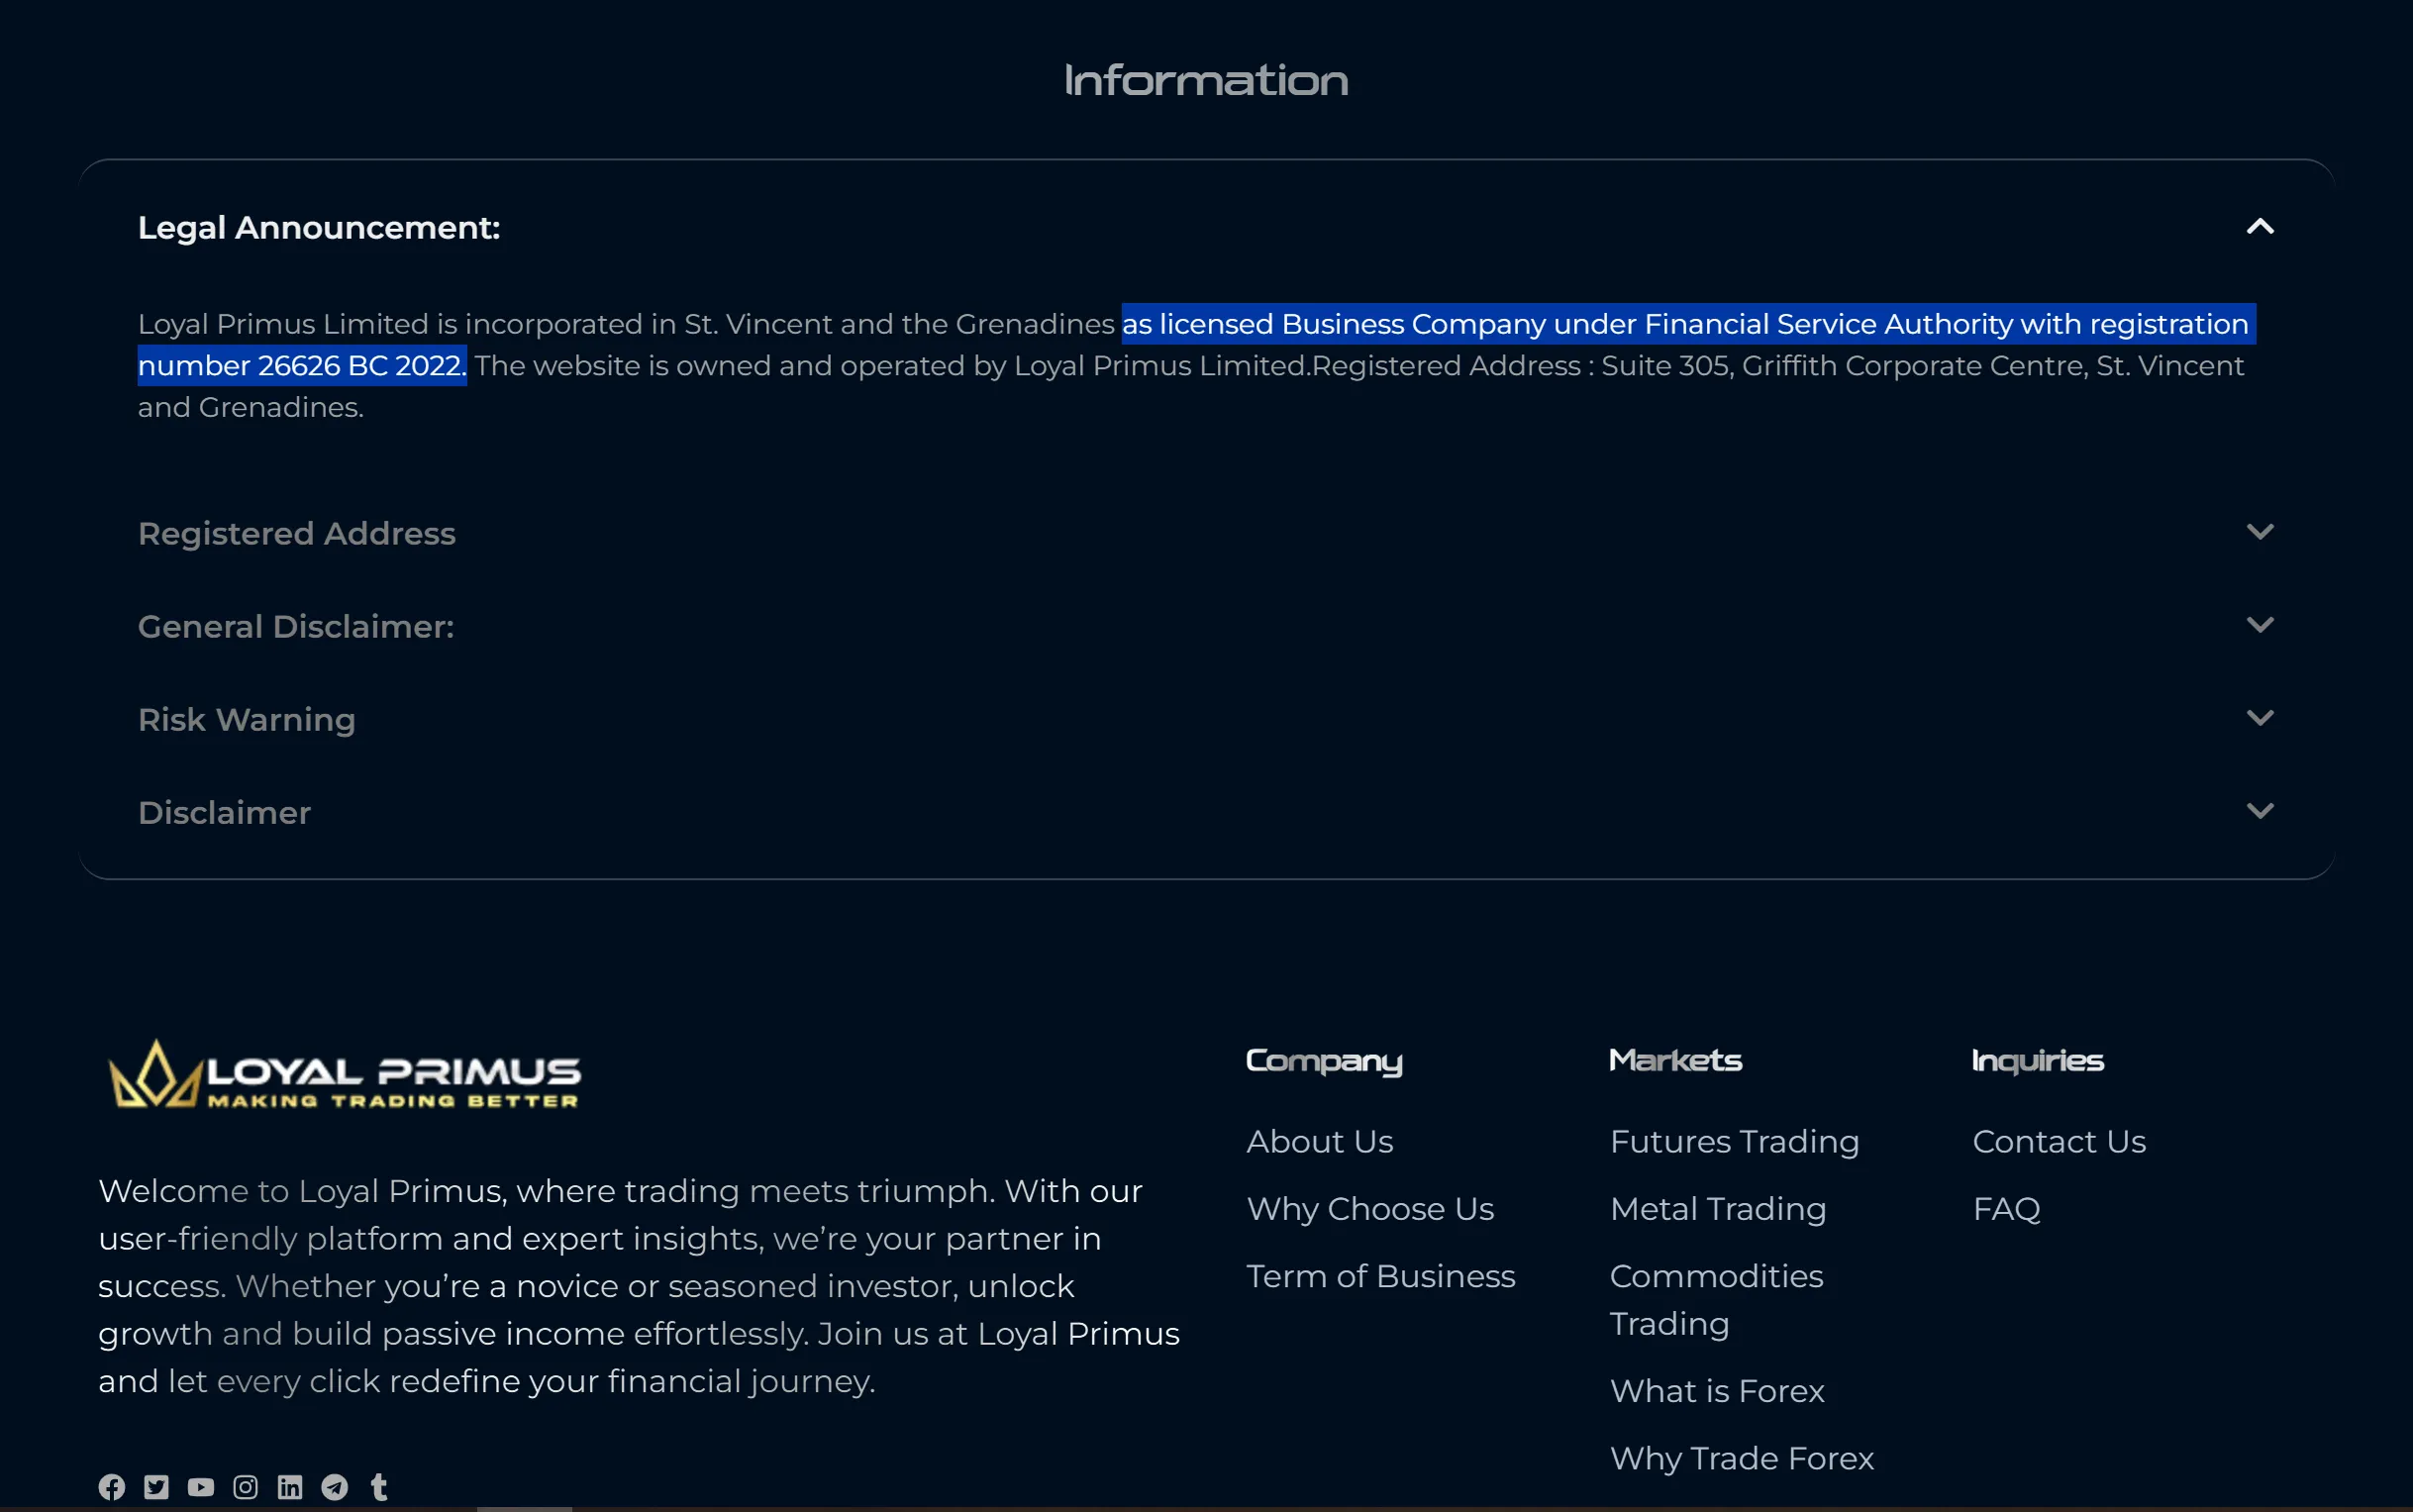Viewport: 2413px width, 1512px height.
Task: Open the Why Trade Forex link
Action: click(x=1742, y=1458)
